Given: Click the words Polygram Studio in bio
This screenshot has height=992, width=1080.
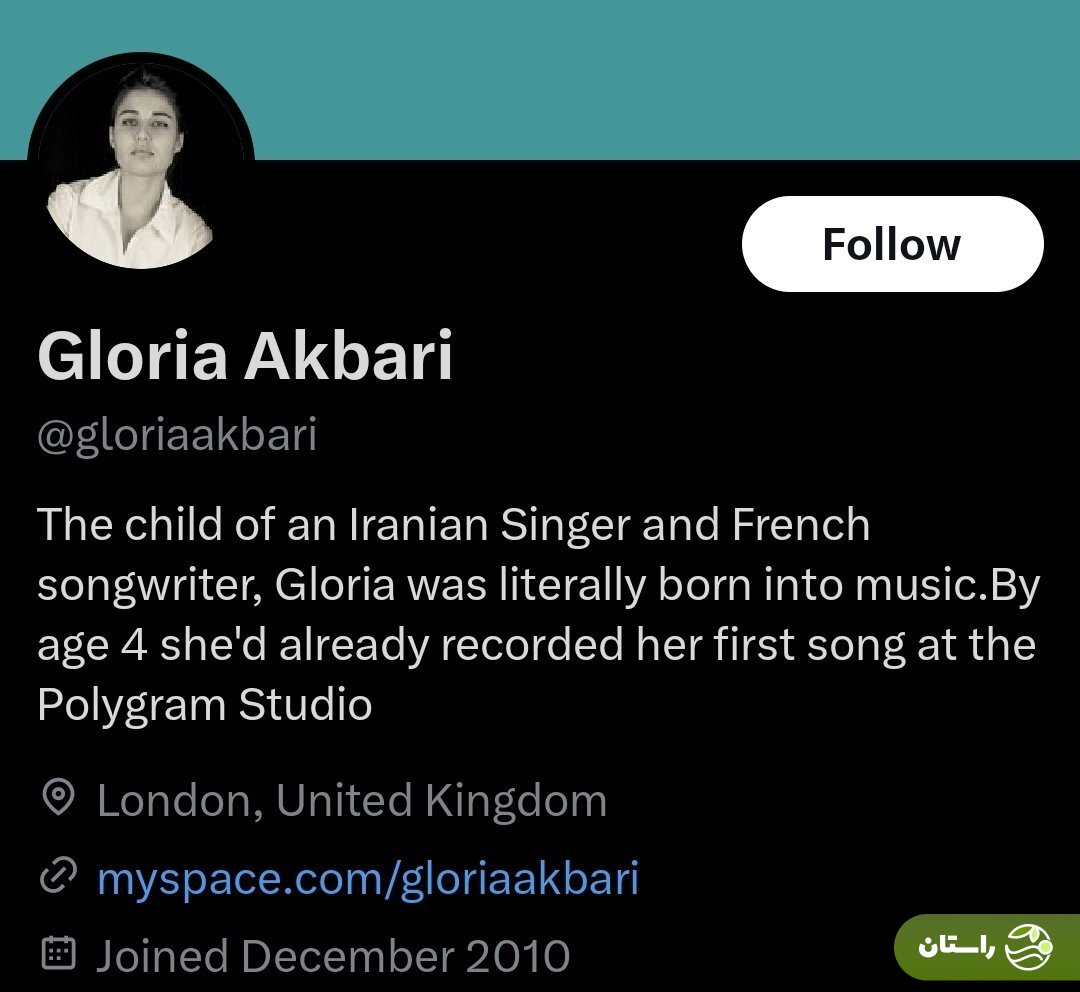Looking at the screenshot, I should click(205, 705).
